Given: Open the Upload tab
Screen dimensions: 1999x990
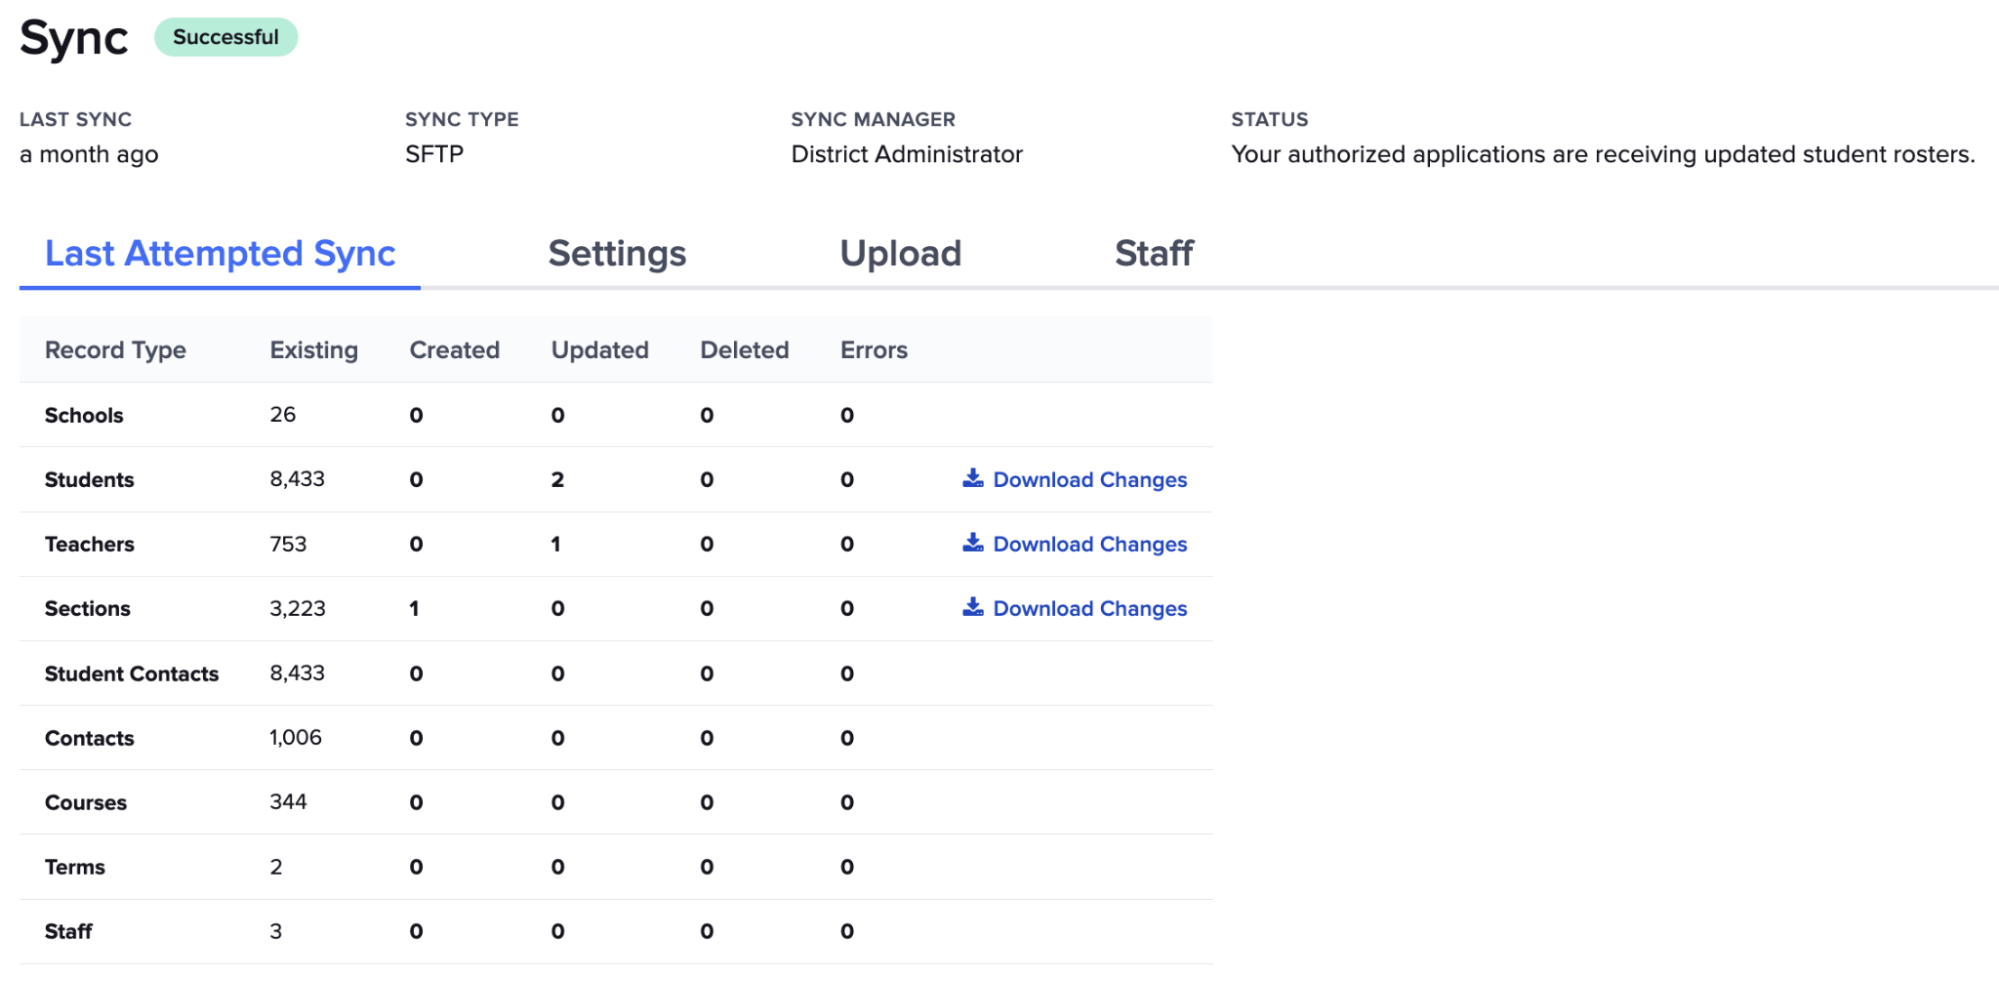Looking at the screenshot, I should [899, 254].
